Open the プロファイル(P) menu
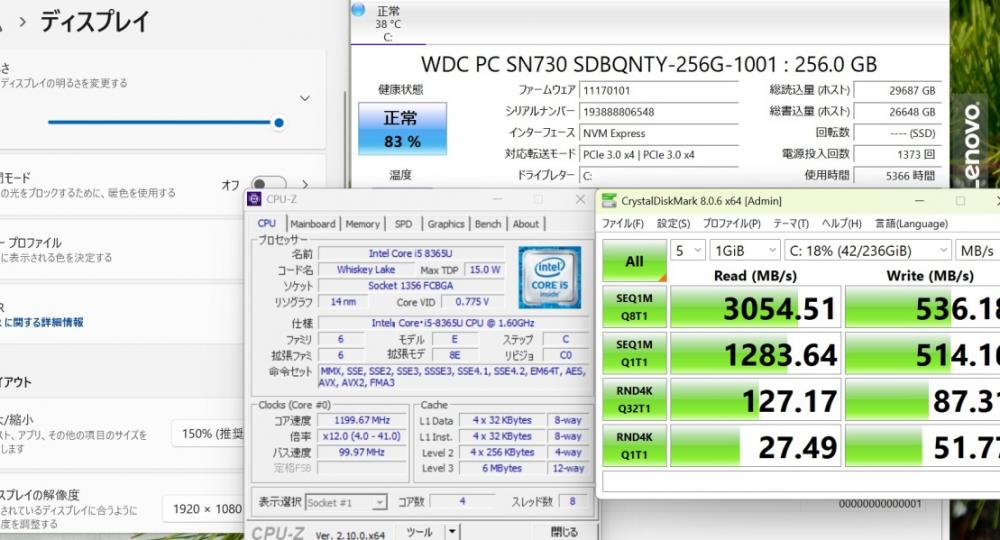 click(732, 224)
